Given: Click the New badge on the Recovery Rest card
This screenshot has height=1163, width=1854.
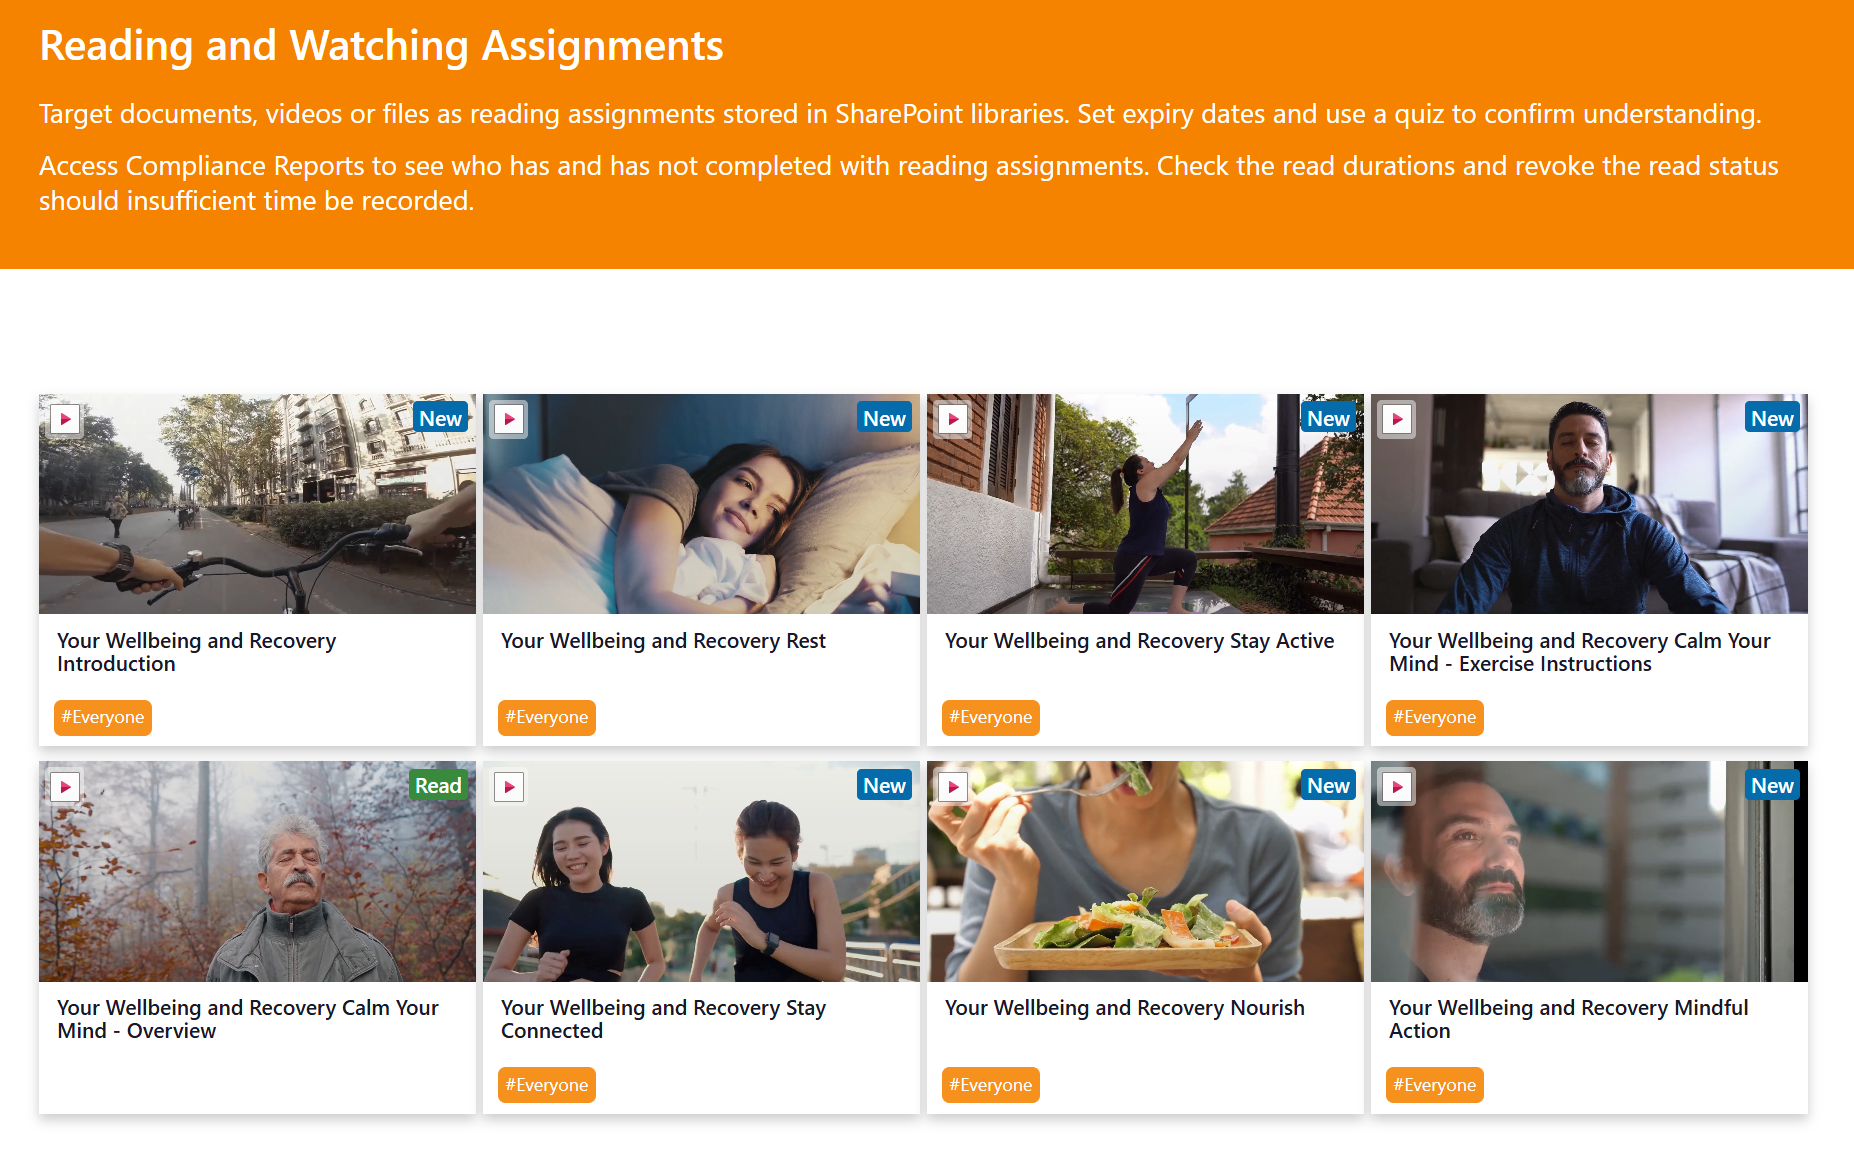Looking at the screenshot, I should [x=885, y=419].
